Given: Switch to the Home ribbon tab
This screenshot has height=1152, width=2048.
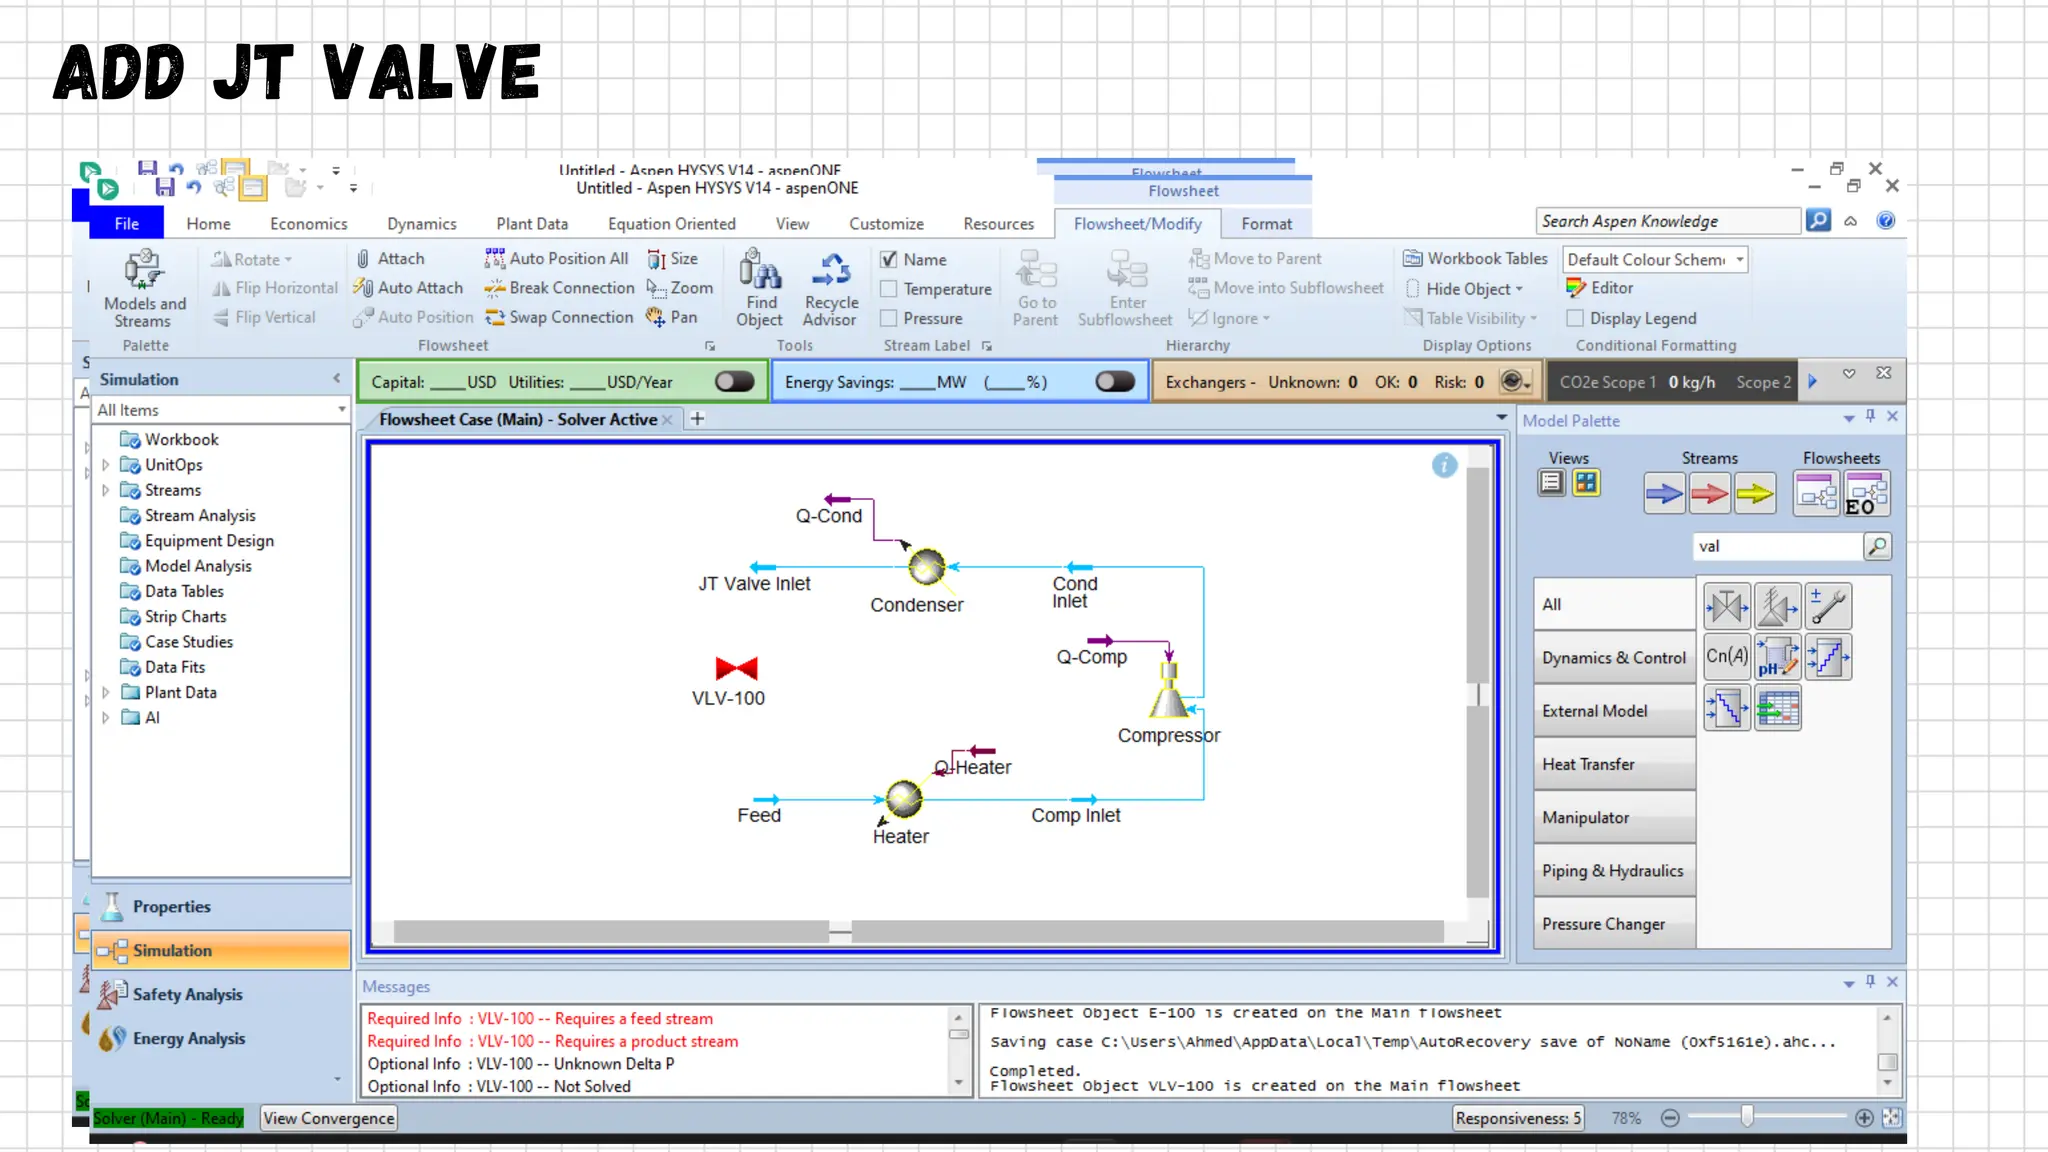Looking at the screenshot, I should tap(208, 224).
